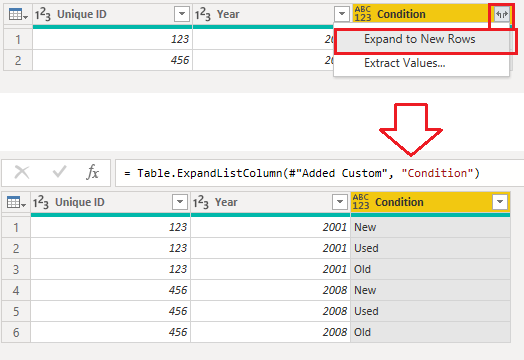Click Unique ID 123 cell in bottom row 2
The height and width of the screenshot is (360, 524).
tap(110, 248)
